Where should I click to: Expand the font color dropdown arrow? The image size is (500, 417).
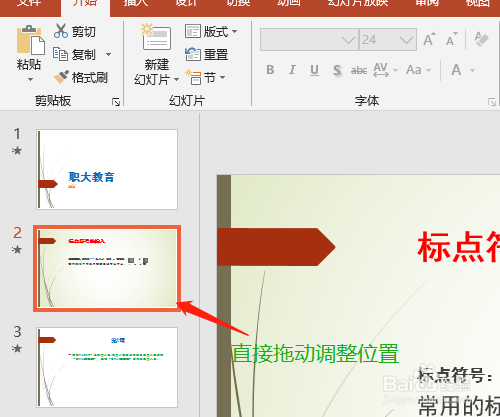472,70
